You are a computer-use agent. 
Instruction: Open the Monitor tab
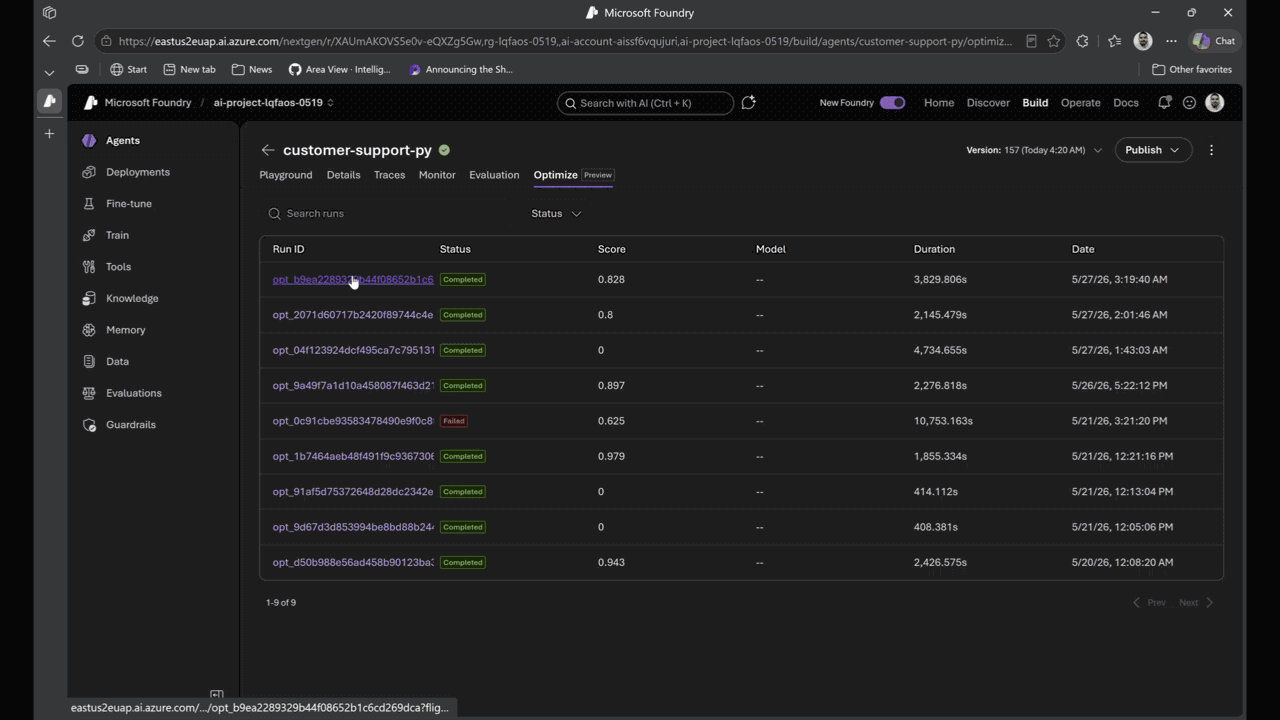click(x=437, y=175)
